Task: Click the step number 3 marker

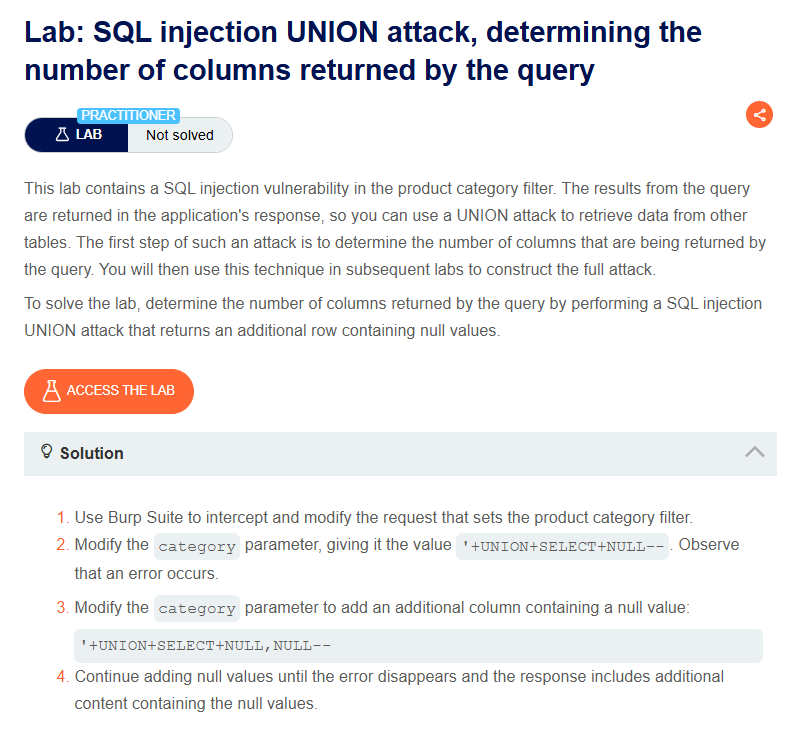Action: (x=62, y=607)
